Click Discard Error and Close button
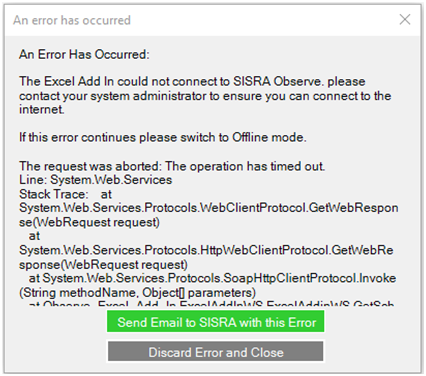The width and height of the screenshot is (426, 376). pyautogui.click(x=215, y=351)
